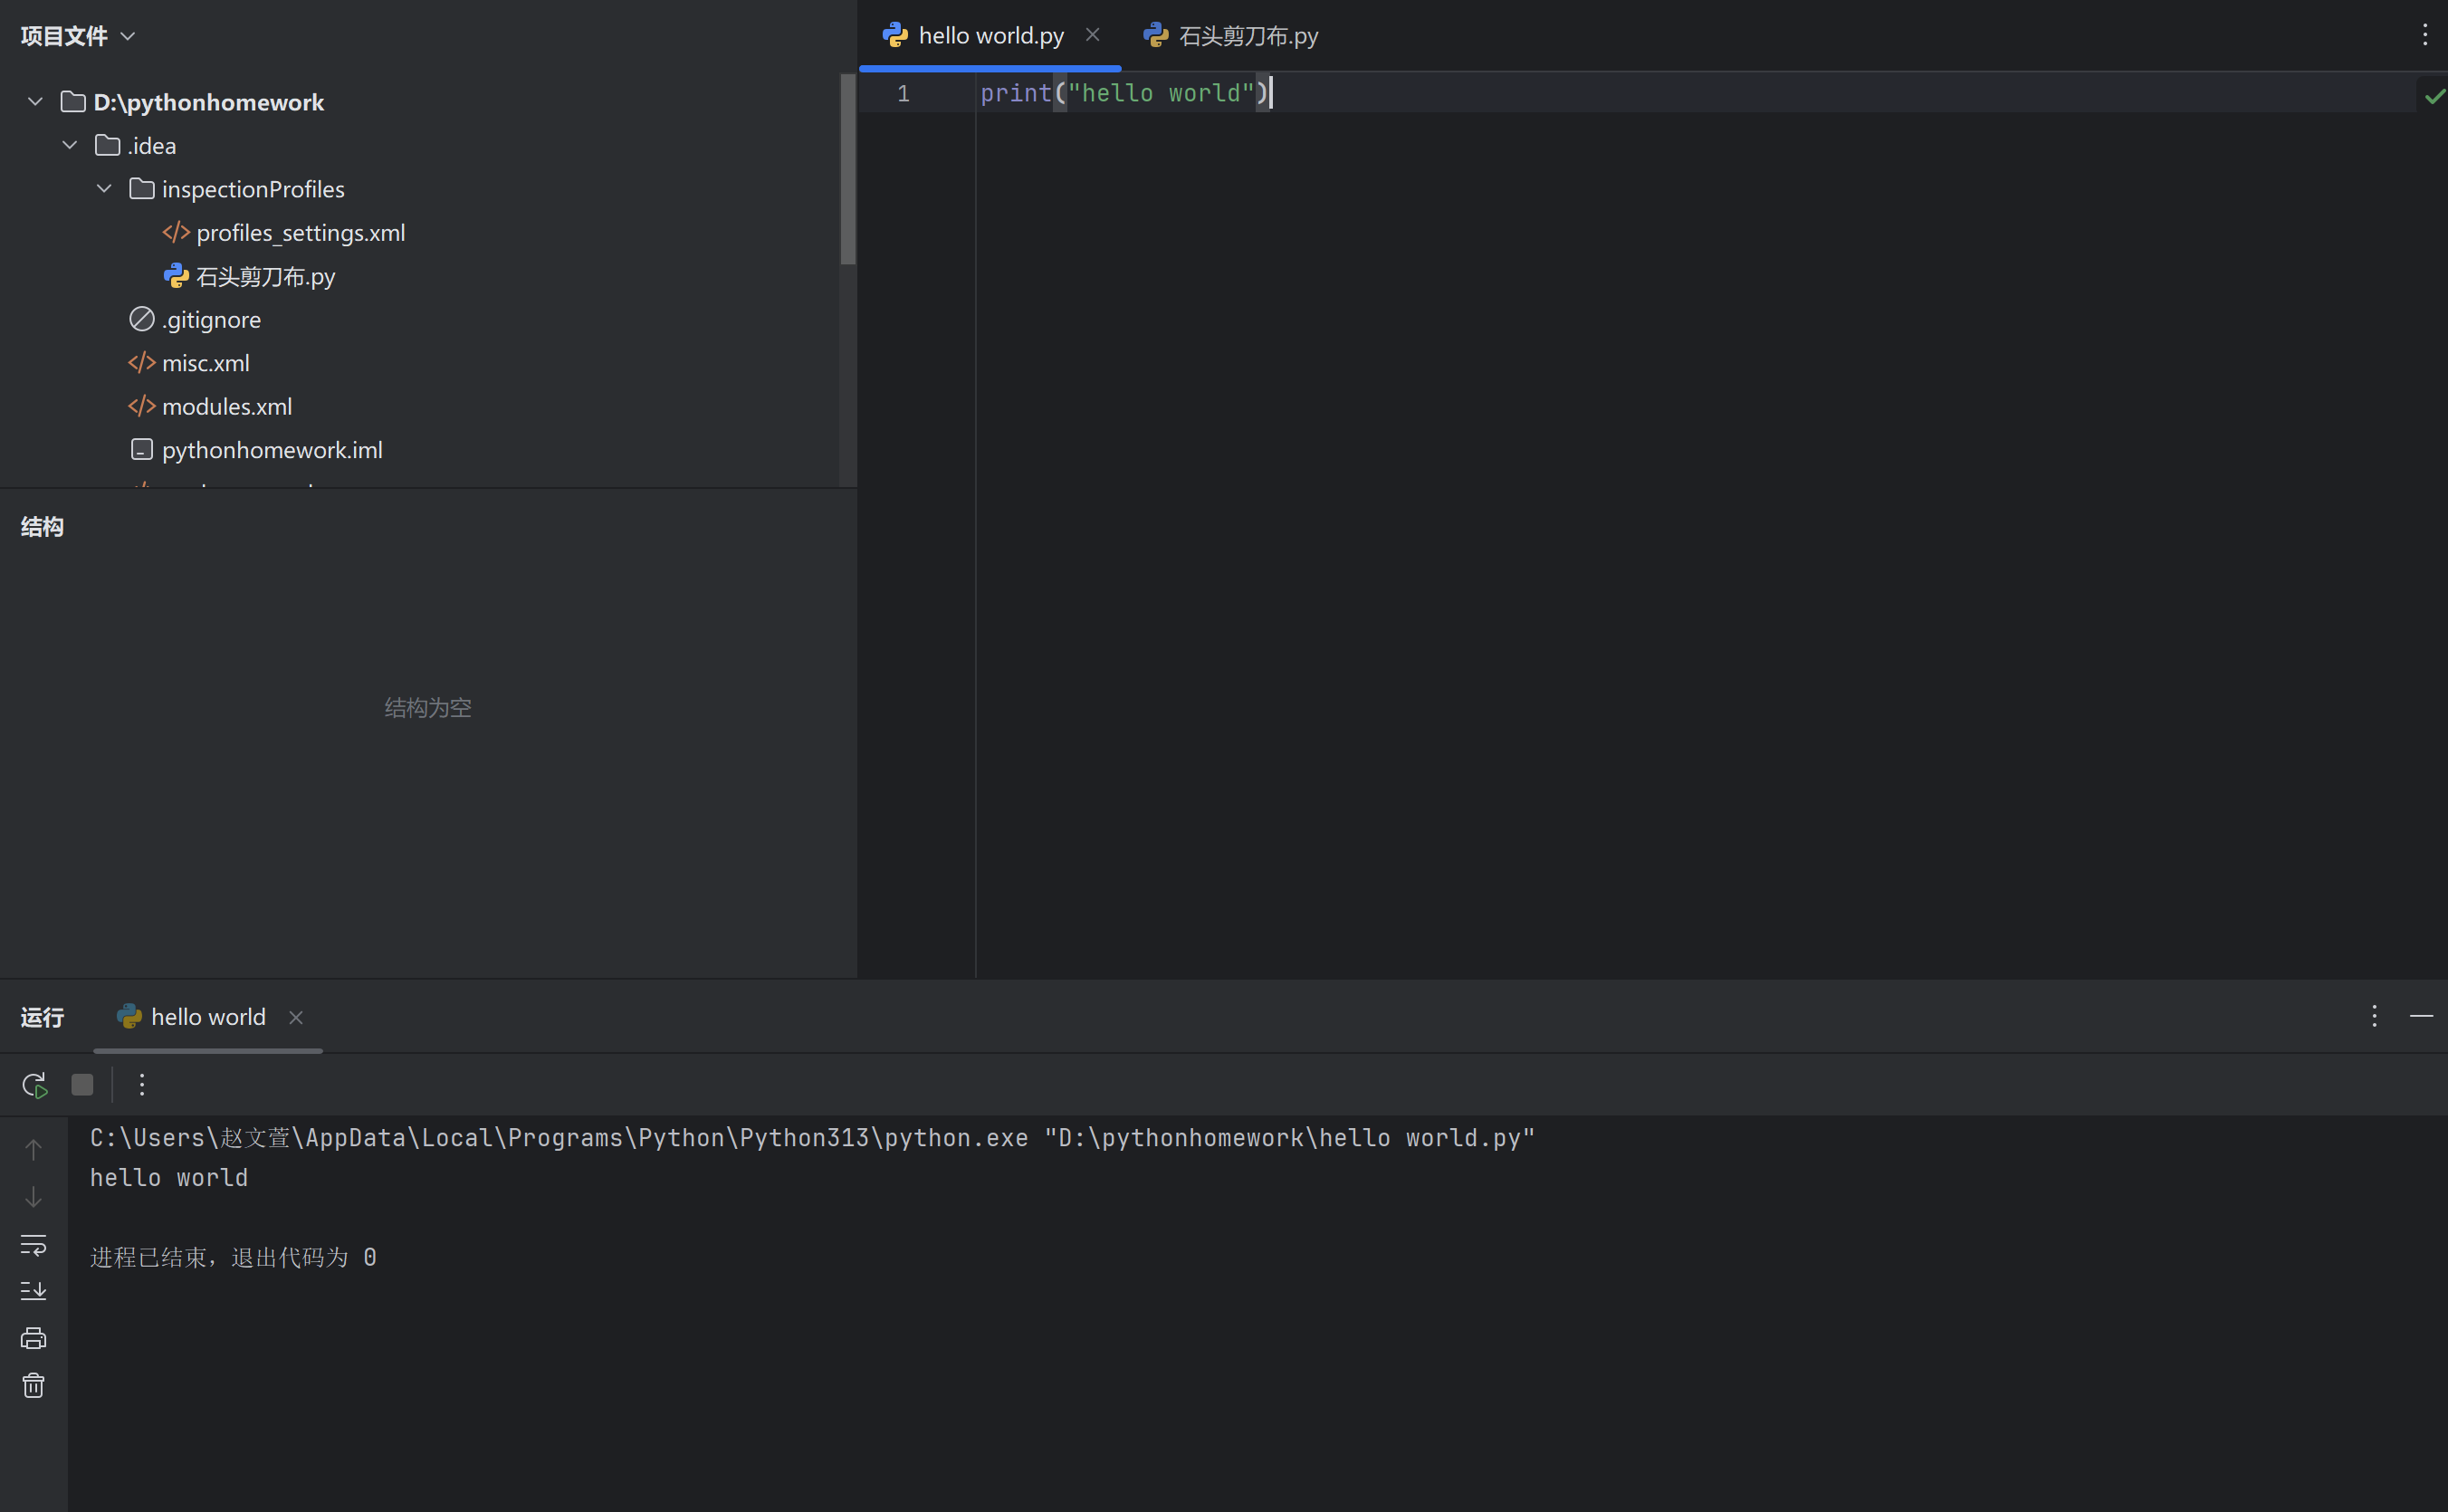Toggle scroll to end of console output

click(x=33, y=1291)
